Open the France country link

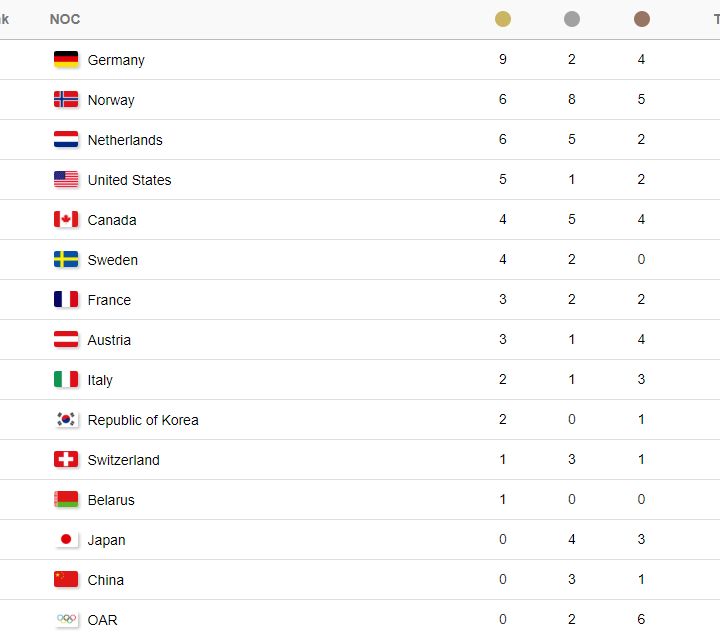point(109,300)
